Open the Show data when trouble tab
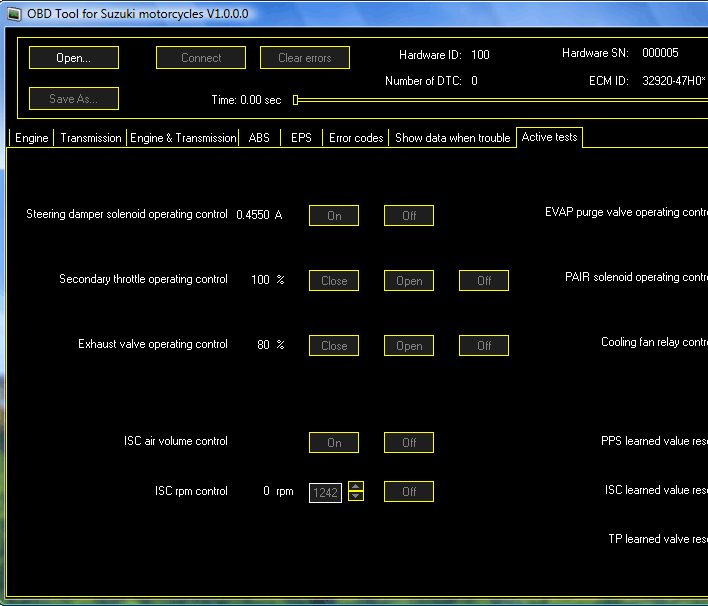This screenshot has height=606, width=708. (452, 138)
